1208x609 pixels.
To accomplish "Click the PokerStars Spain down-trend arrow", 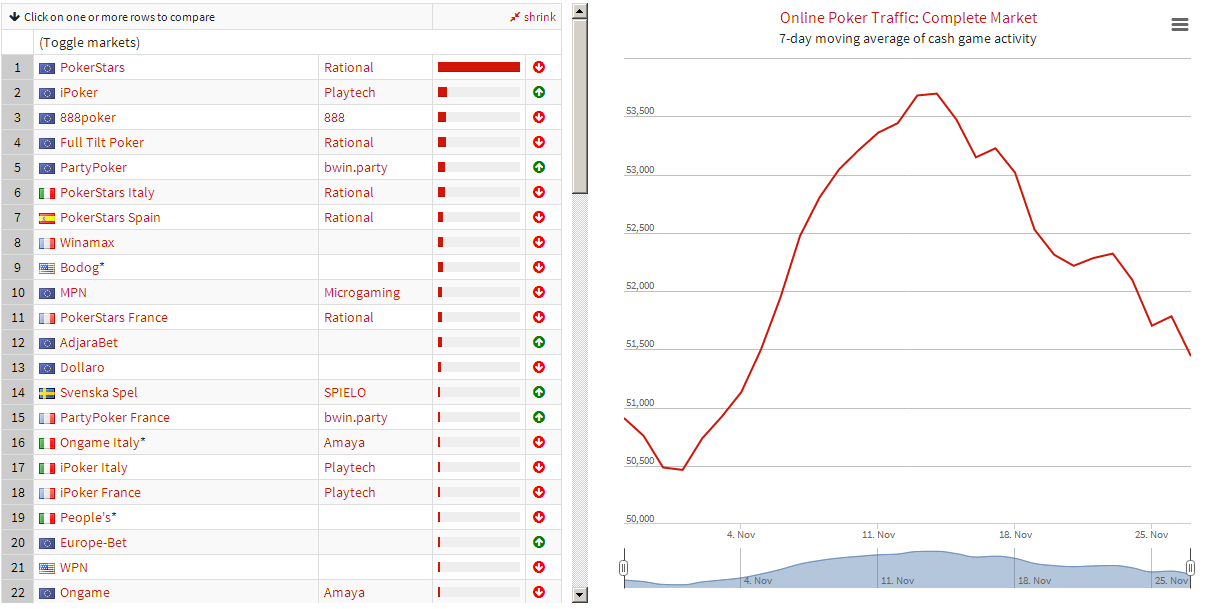I will coord(539,217).
